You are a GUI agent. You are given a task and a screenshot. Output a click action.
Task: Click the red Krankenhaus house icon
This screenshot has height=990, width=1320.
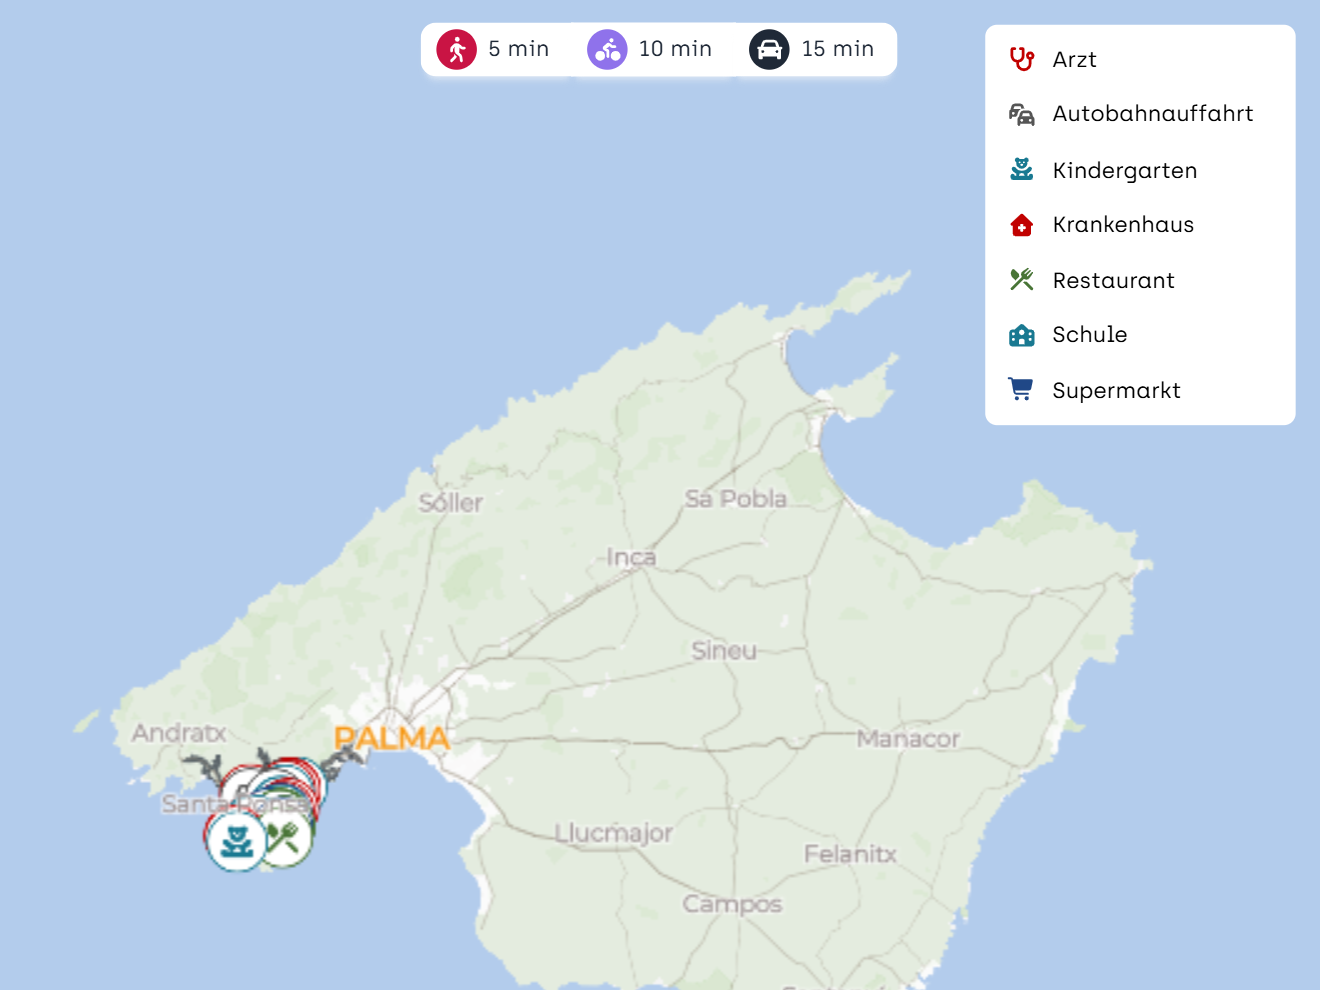(x=1021, y=225)
